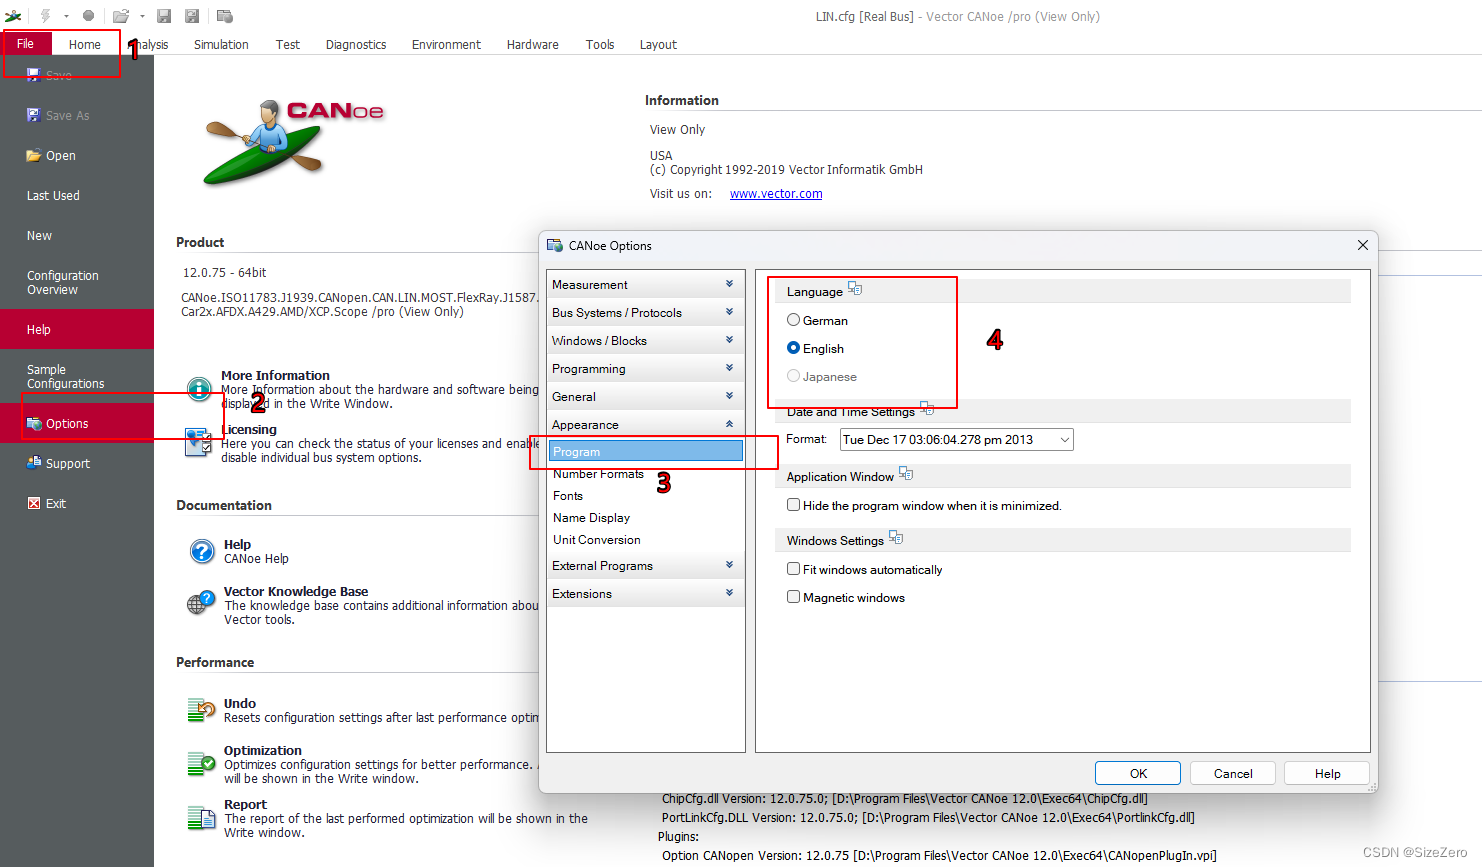
Task: Open the File tab
Action: coord(25,44)
